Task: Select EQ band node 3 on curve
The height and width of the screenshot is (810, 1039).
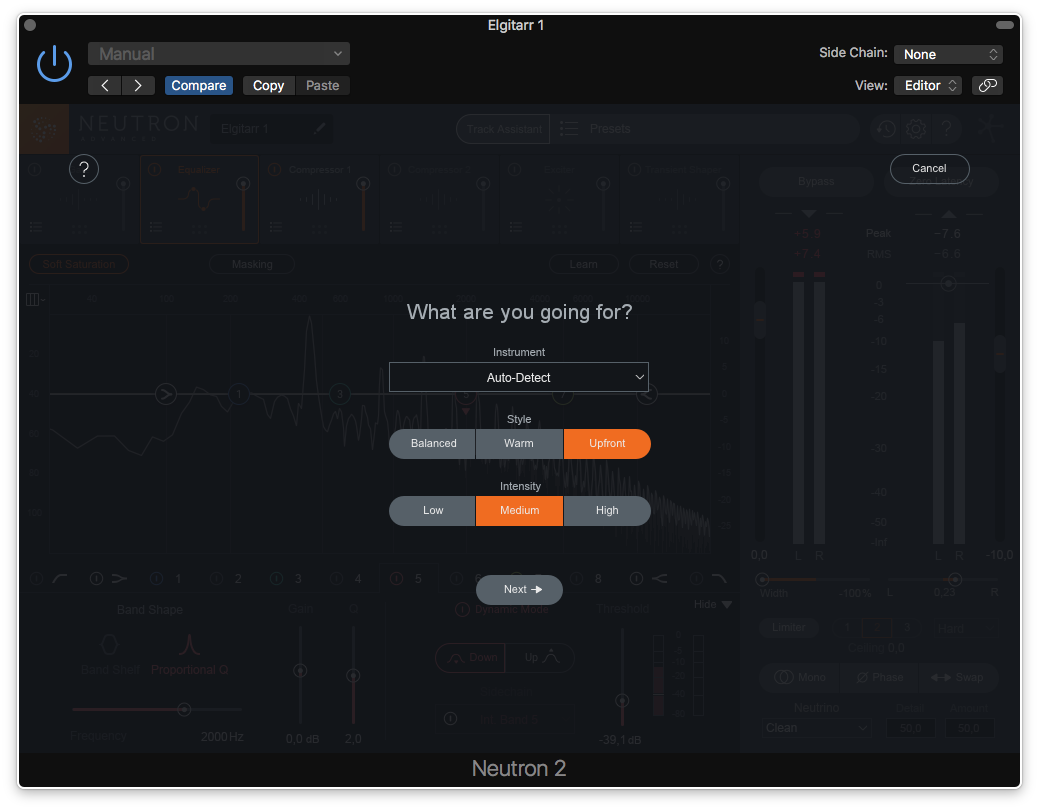Action: 340,394
